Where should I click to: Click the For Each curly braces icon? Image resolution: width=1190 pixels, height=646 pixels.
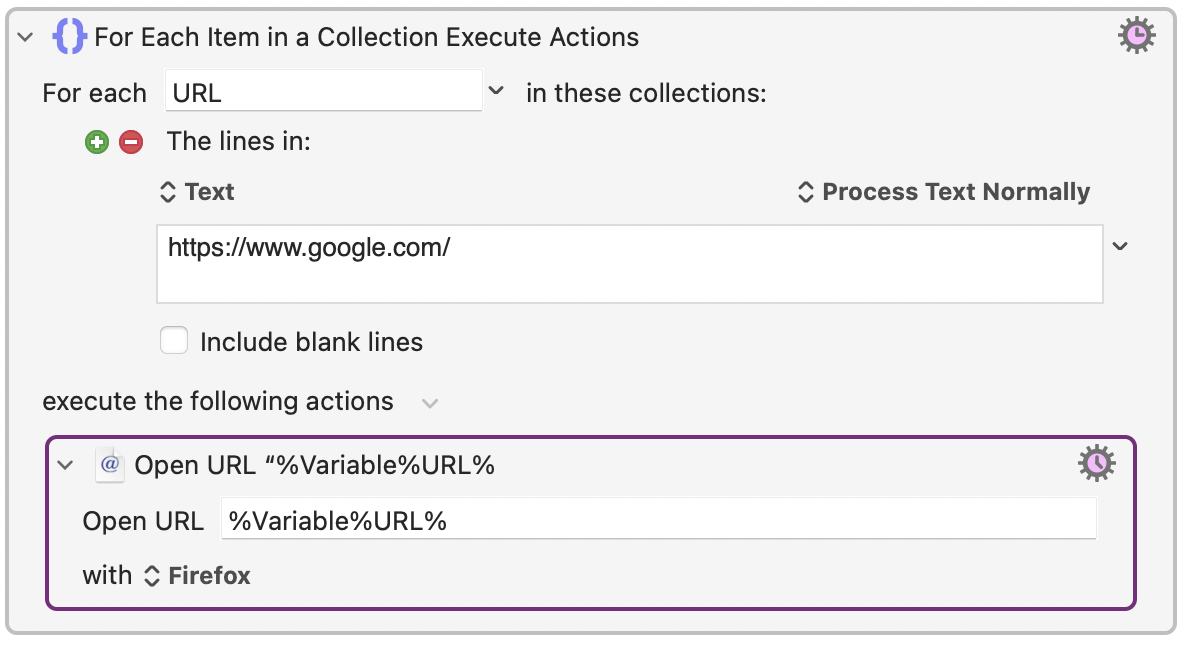coord(68,38)
